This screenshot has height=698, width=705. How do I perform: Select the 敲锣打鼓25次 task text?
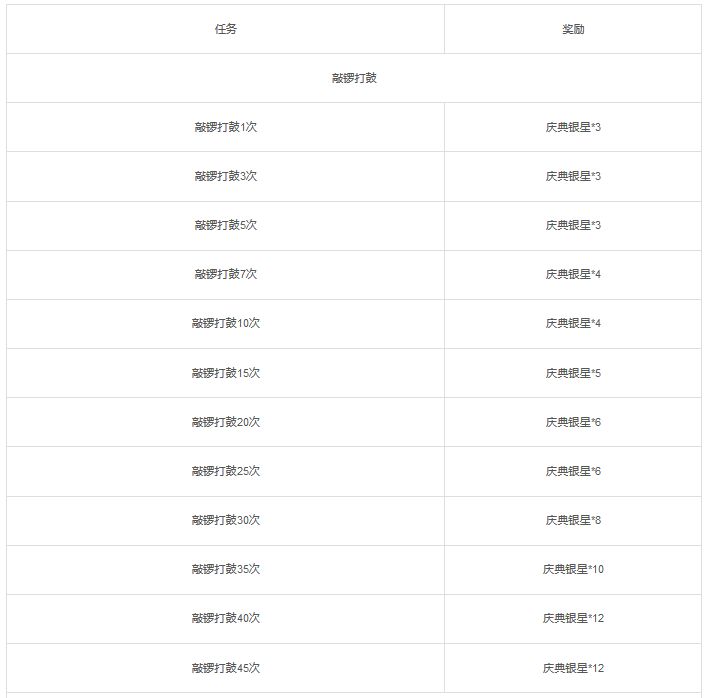pyautogui.click(x=226, y=471)
